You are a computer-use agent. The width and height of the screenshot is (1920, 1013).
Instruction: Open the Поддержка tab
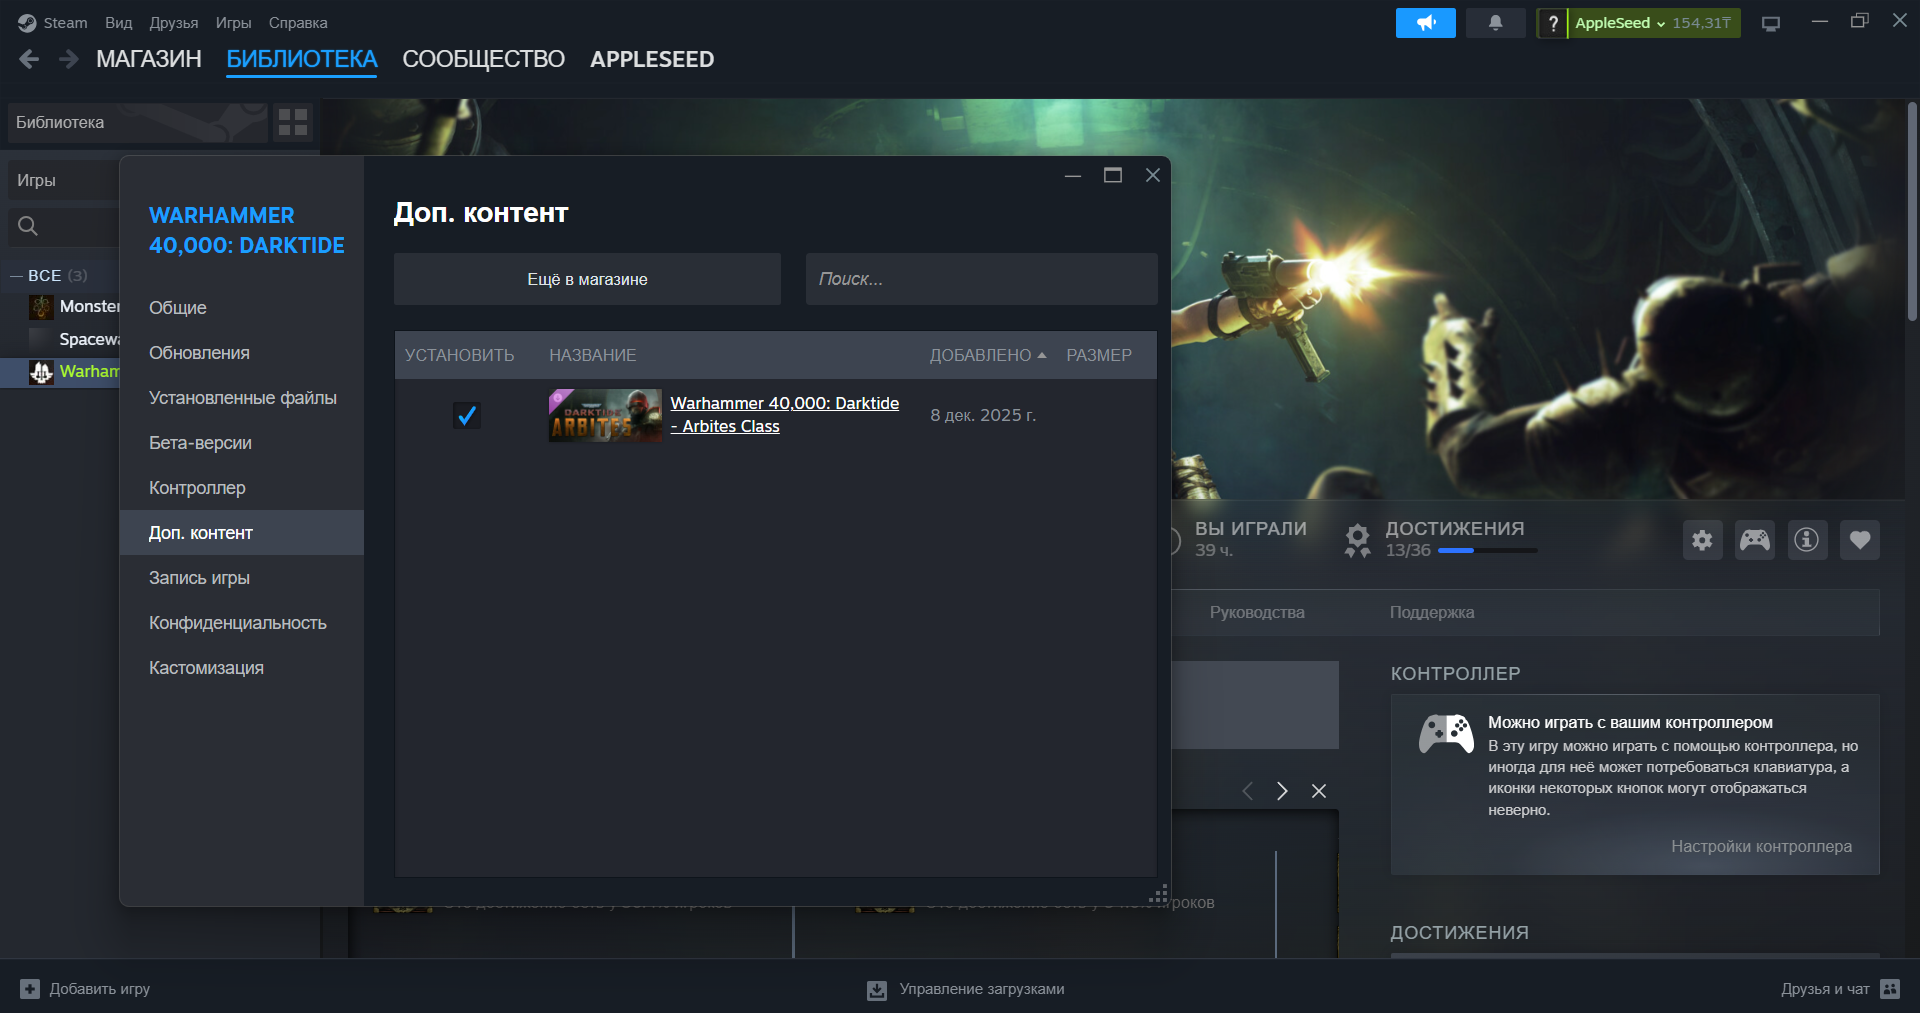point(1432,612)
